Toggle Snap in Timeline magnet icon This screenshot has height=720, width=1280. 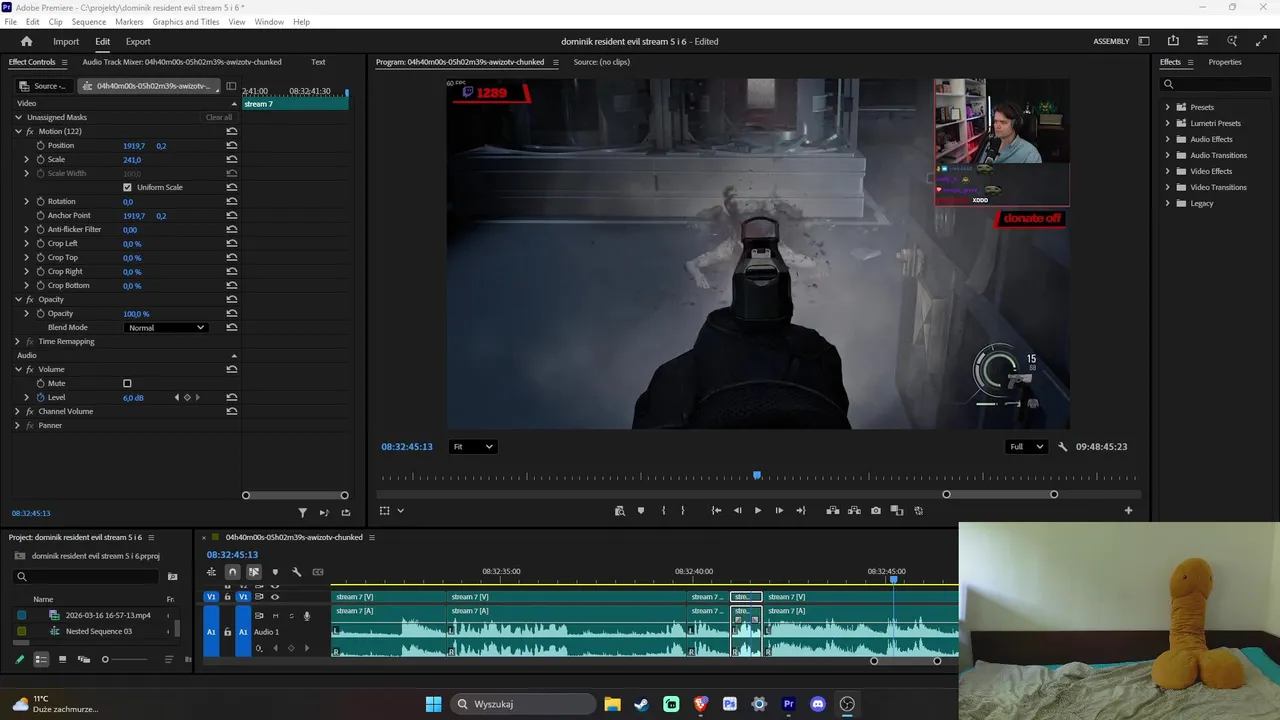(232, 572)
